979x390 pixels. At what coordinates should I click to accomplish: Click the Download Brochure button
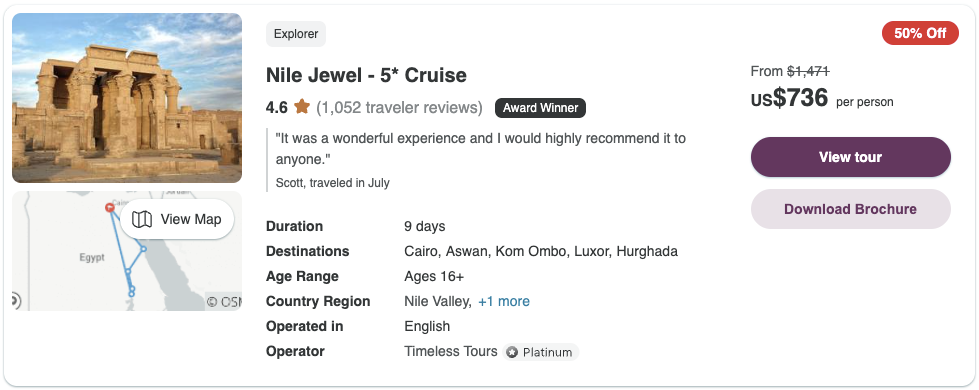[850, 209]
